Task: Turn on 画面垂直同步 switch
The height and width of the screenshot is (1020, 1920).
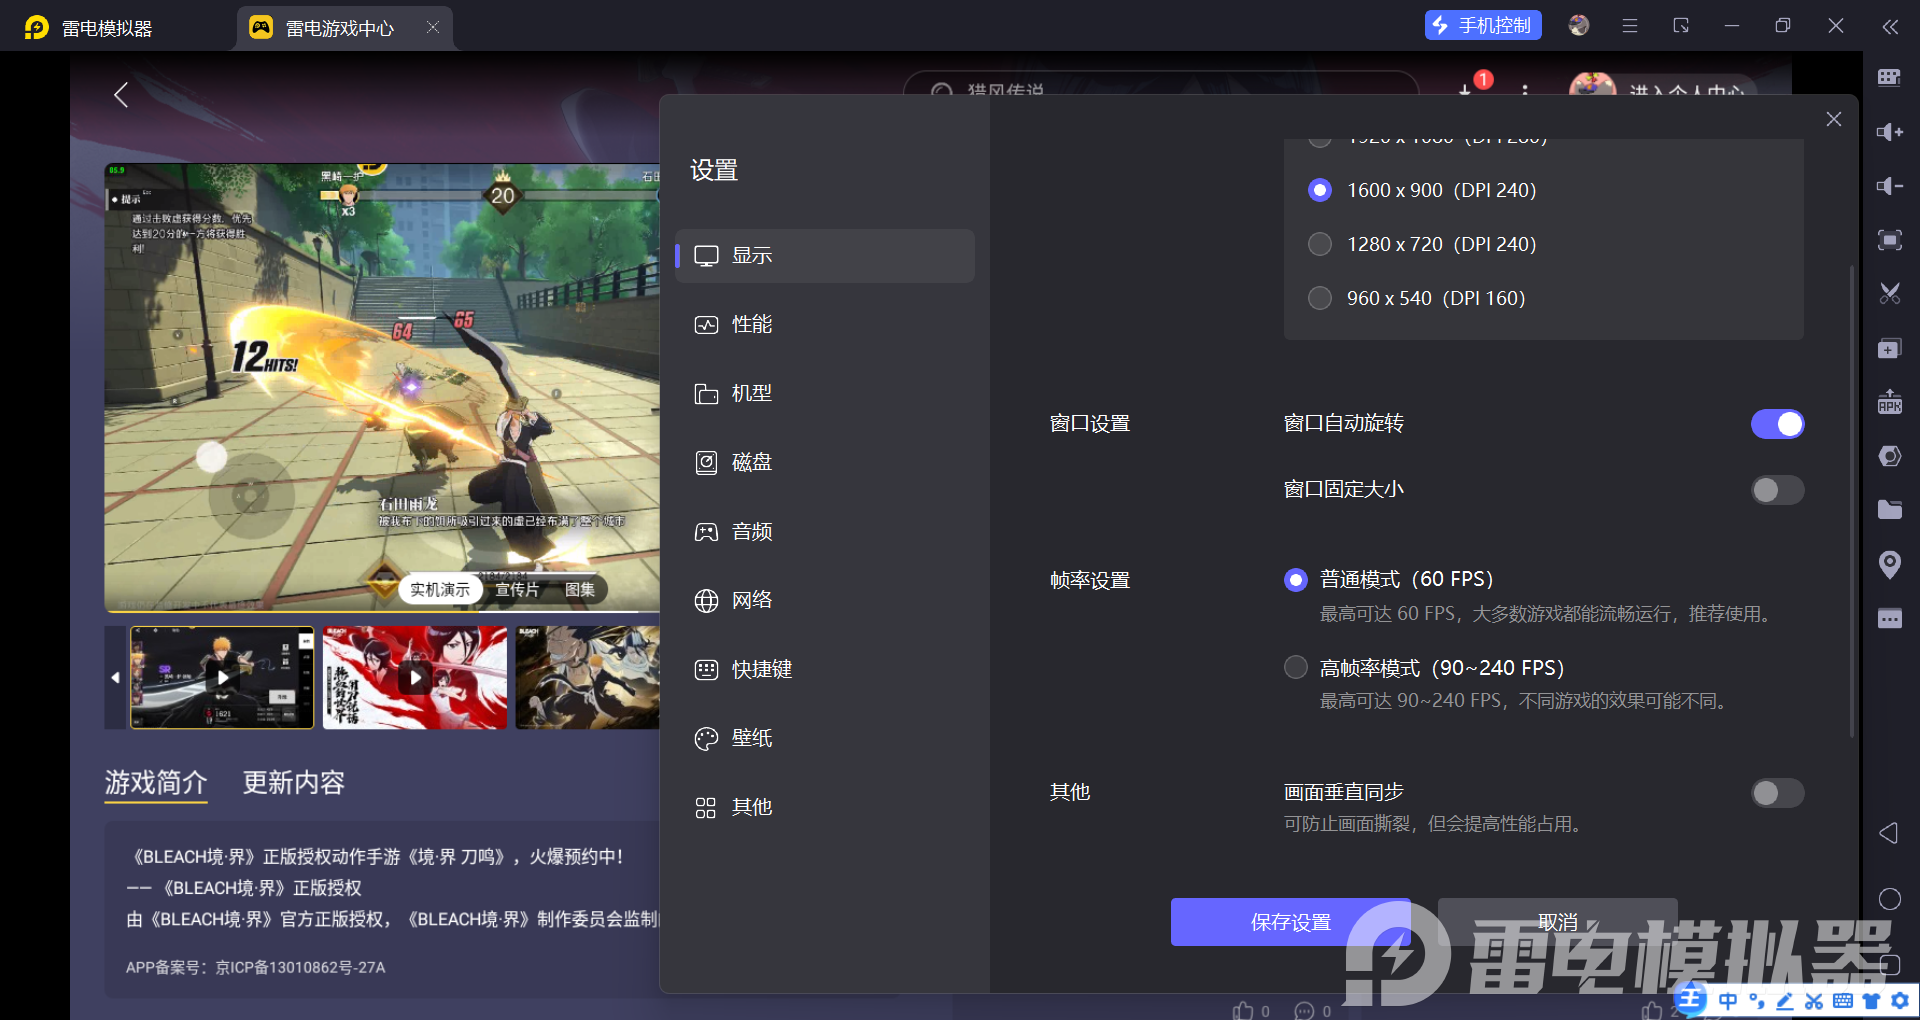Action: [x=1777, y=793]
